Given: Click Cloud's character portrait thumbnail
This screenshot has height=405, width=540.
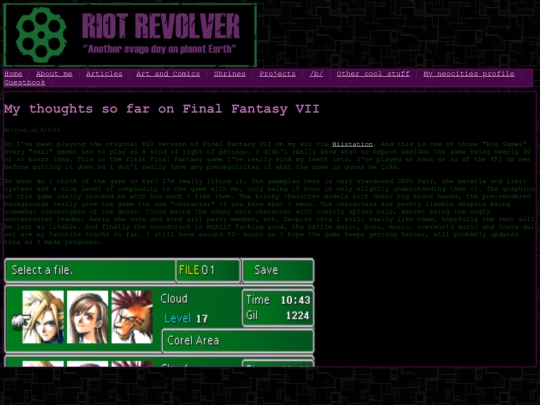Looking at the screenshot, I should pos(43,317).
